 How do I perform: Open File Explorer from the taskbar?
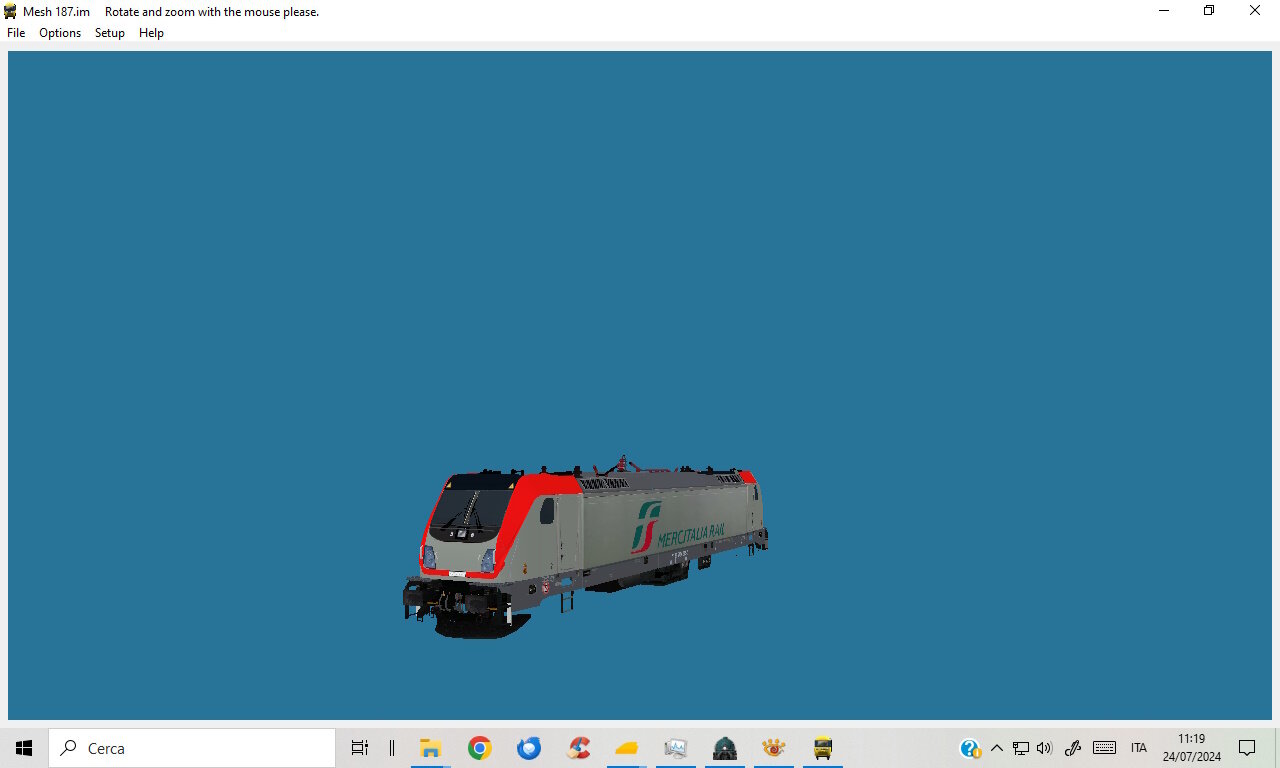point(431,748)
